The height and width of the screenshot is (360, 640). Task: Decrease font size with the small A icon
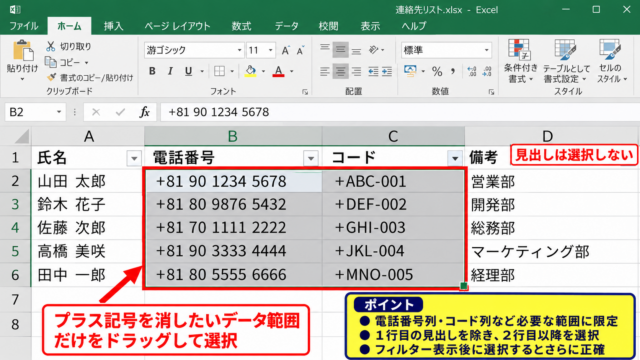click(x=300, y=51)
